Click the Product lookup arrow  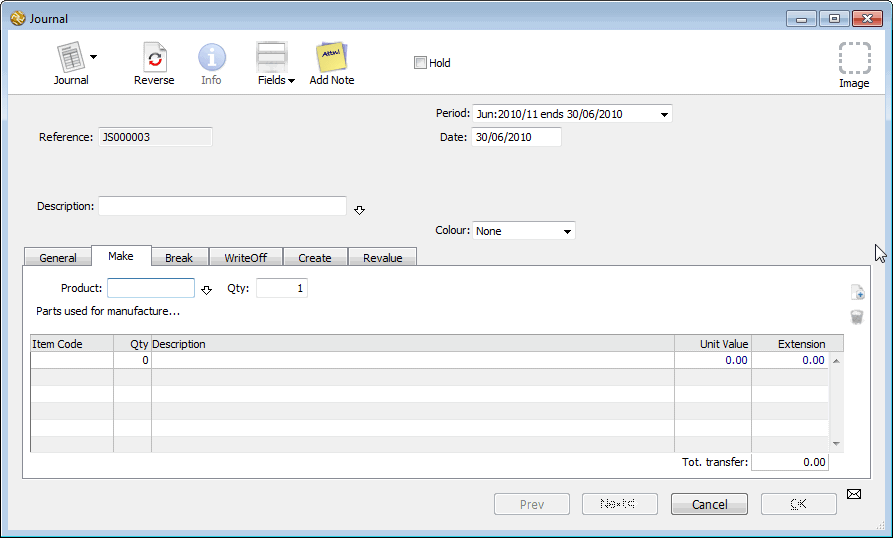[x=207, y=290]
